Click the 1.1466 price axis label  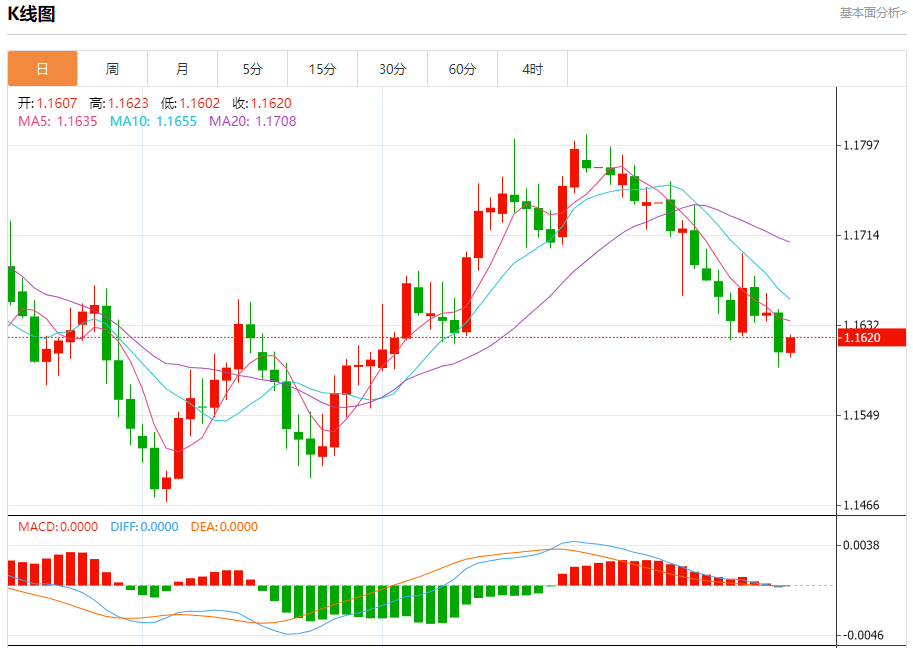(x=861, y=506)
